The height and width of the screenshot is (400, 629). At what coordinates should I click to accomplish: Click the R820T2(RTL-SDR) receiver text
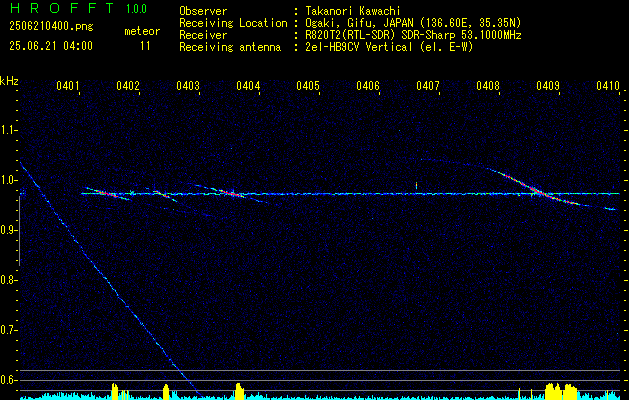(x=413, y=35)
